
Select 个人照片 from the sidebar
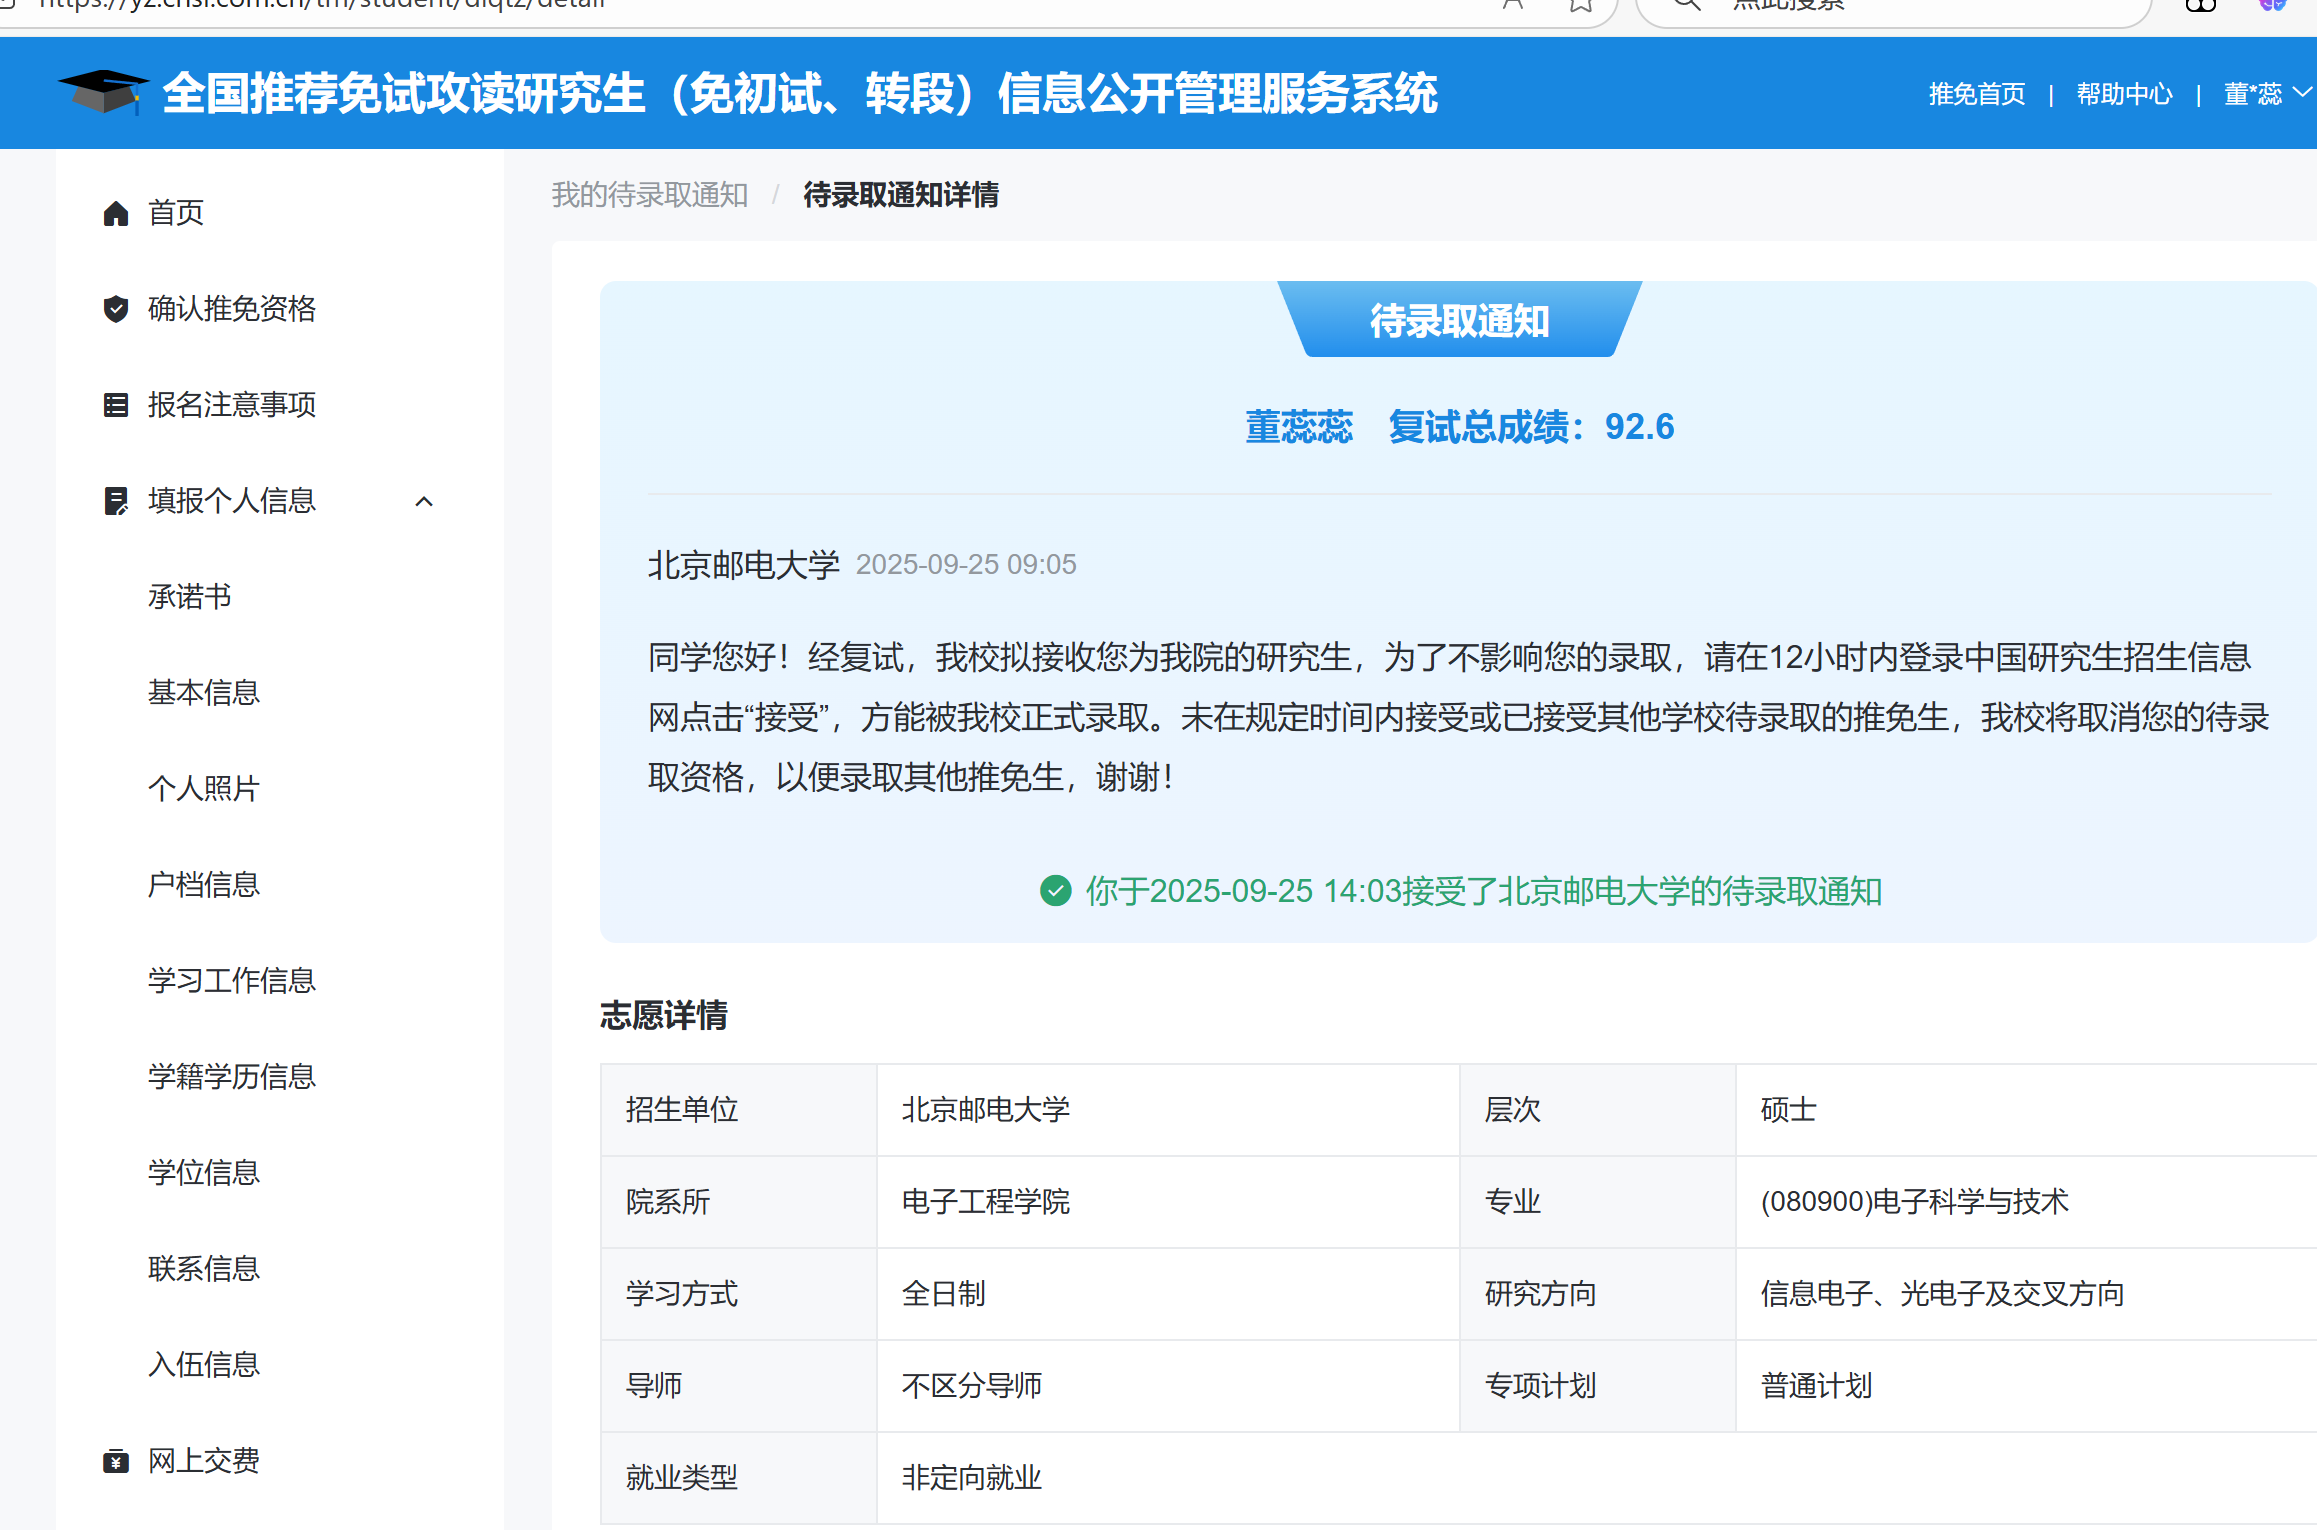[203, 789]
